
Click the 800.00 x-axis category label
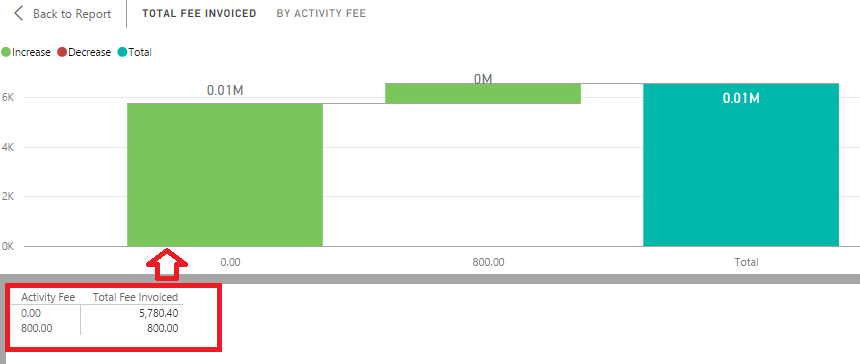(x=488, y=262)
